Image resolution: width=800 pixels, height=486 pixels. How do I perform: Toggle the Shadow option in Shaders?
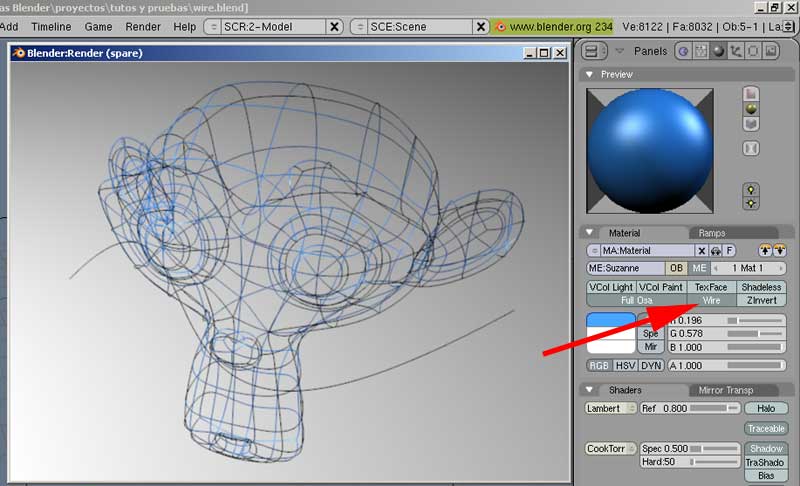click(x=766, y=448)
